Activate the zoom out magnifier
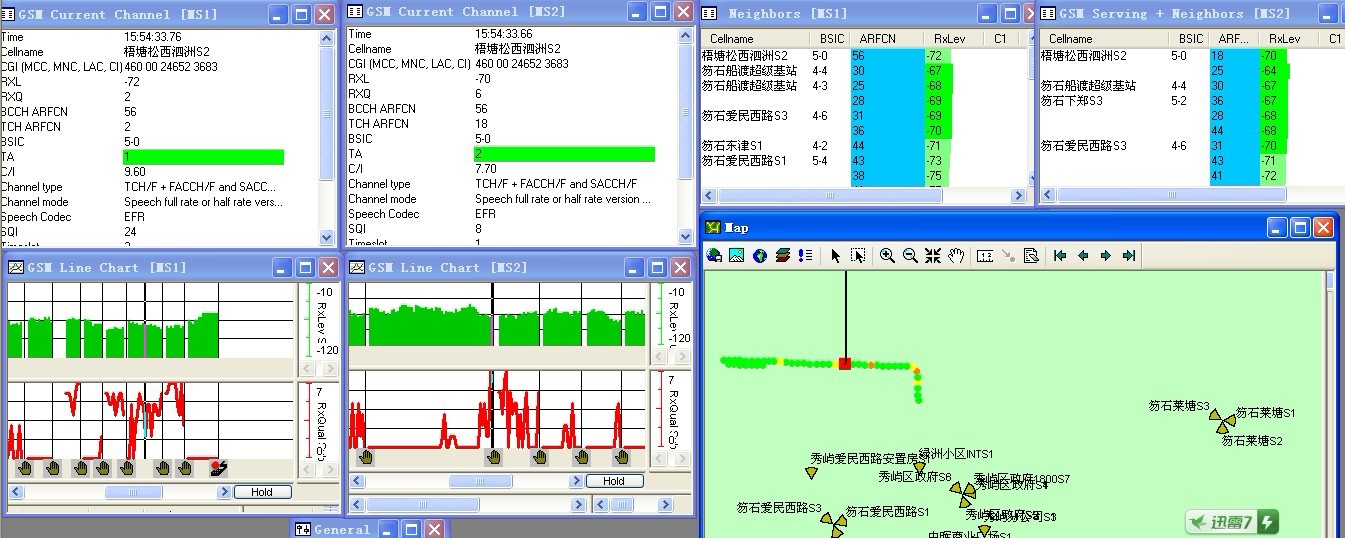1345x538 pixels. (910, 256)
